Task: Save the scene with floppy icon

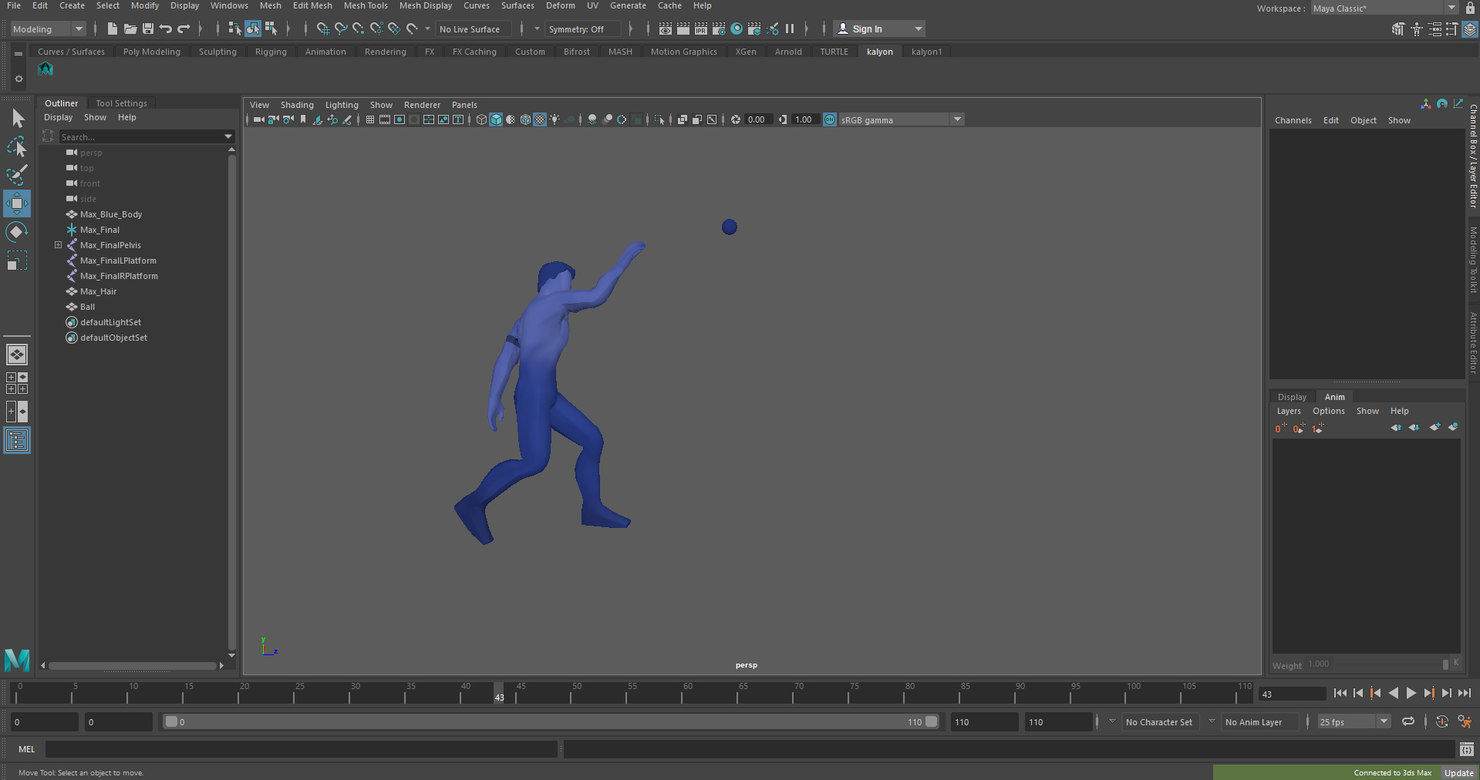Action: [148, 29]
